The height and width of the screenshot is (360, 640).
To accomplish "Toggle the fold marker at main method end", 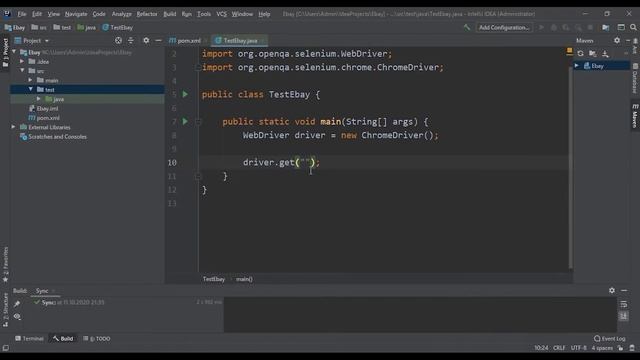I will (198, 176).
